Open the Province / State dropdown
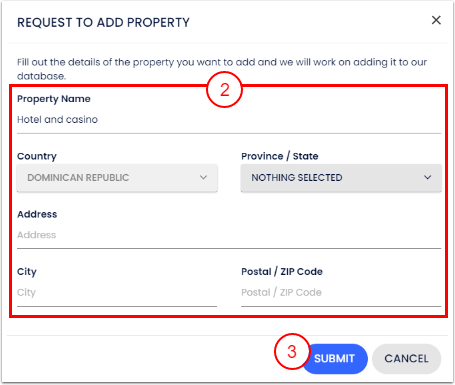Viewport: 455px width, 385px height. [x=341, y=178]
